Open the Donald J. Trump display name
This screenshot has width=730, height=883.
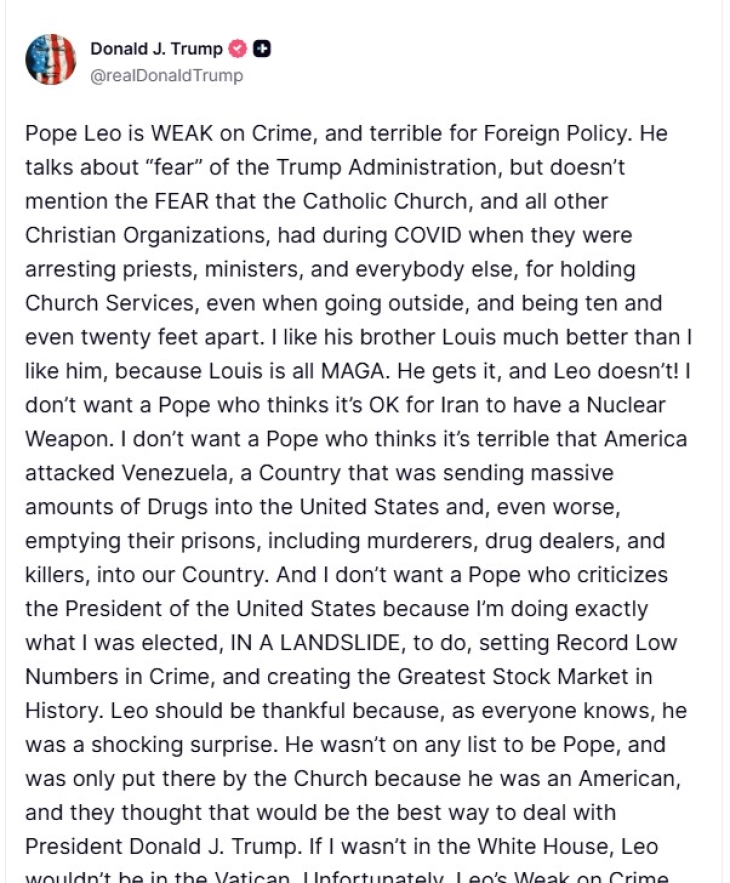click(156, 49)
